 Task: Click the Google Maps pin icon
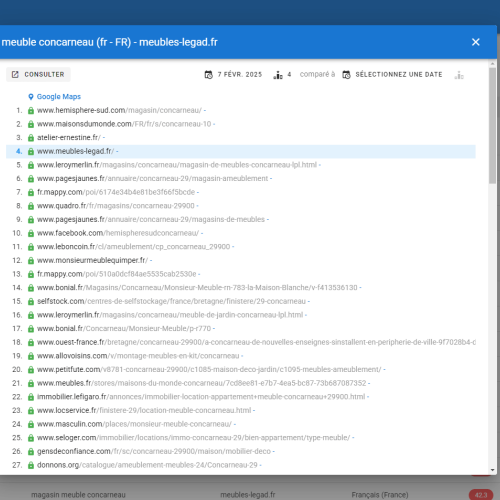tap(31, 97)
